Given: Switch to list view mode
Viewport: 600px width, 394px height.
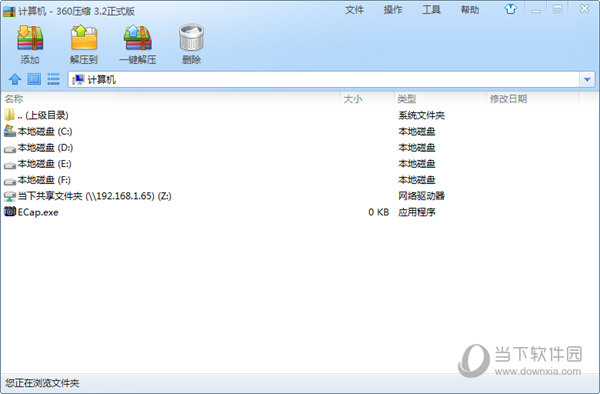Looking at the screenshot, I should pyautogui.click(x=53, y=79).
